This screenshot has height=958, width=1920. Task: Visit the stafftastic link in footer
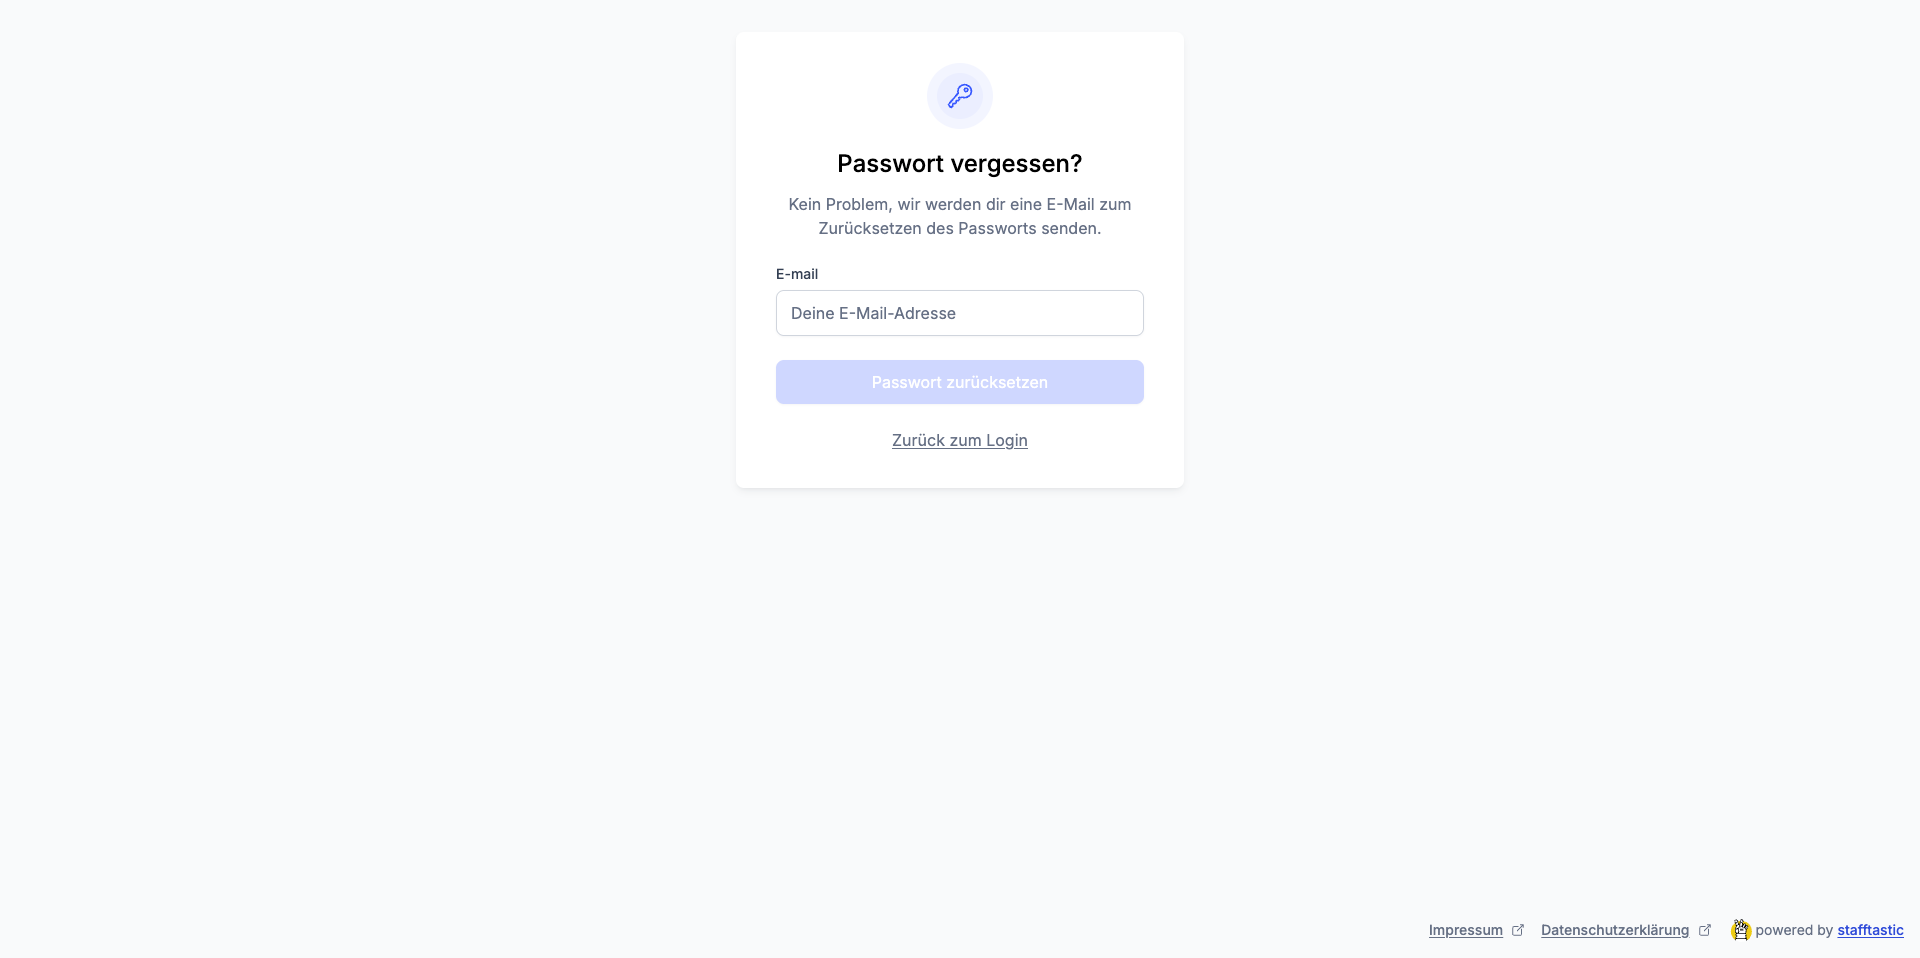1870,930
